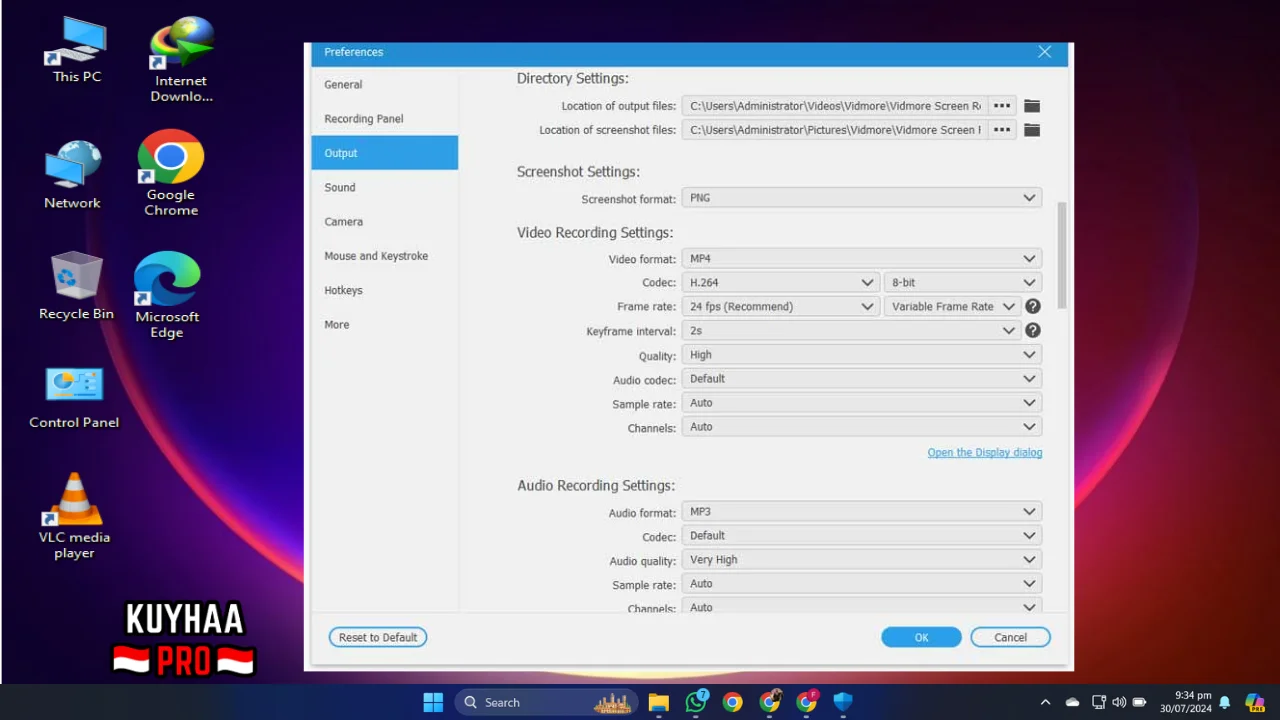Screen dimensions: 1280x720
Task: Browse screenshot files location with ellipsis button
Action: 1002,130
